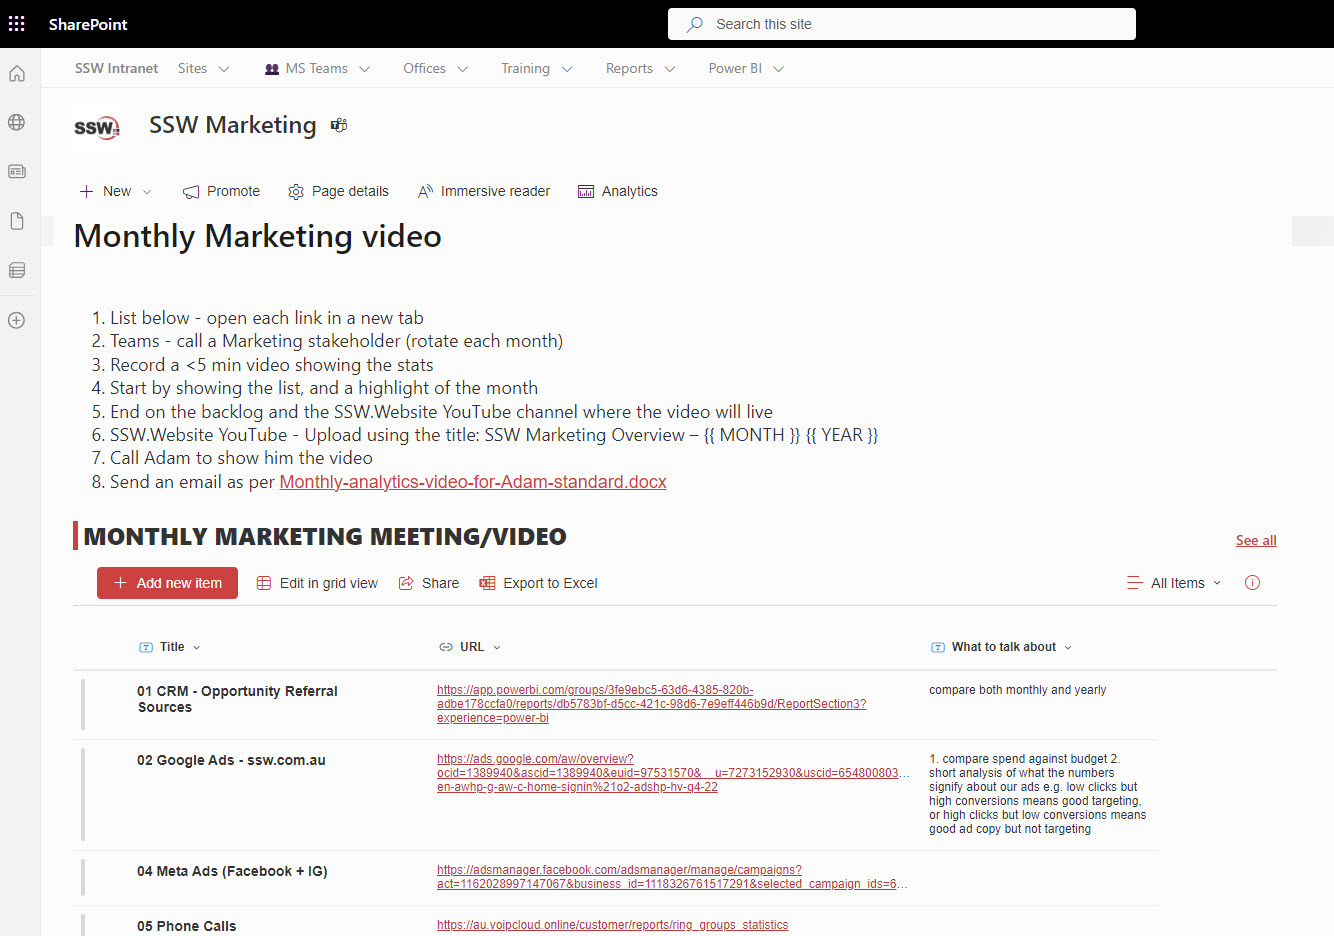1334x936 pixels.
Task: Expand the Sites navigation dropdown
Action: point(203,69)
